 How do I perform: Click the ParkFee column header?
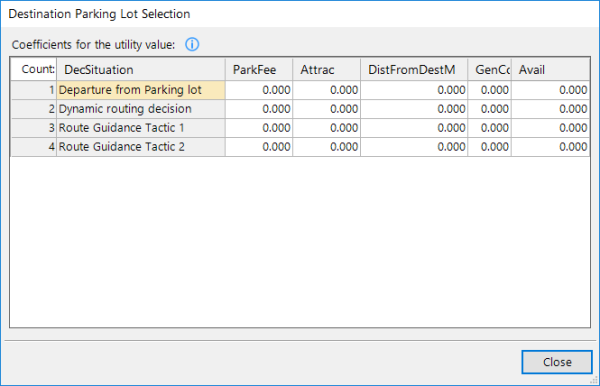pyautogui.click(x=259, y=70)
